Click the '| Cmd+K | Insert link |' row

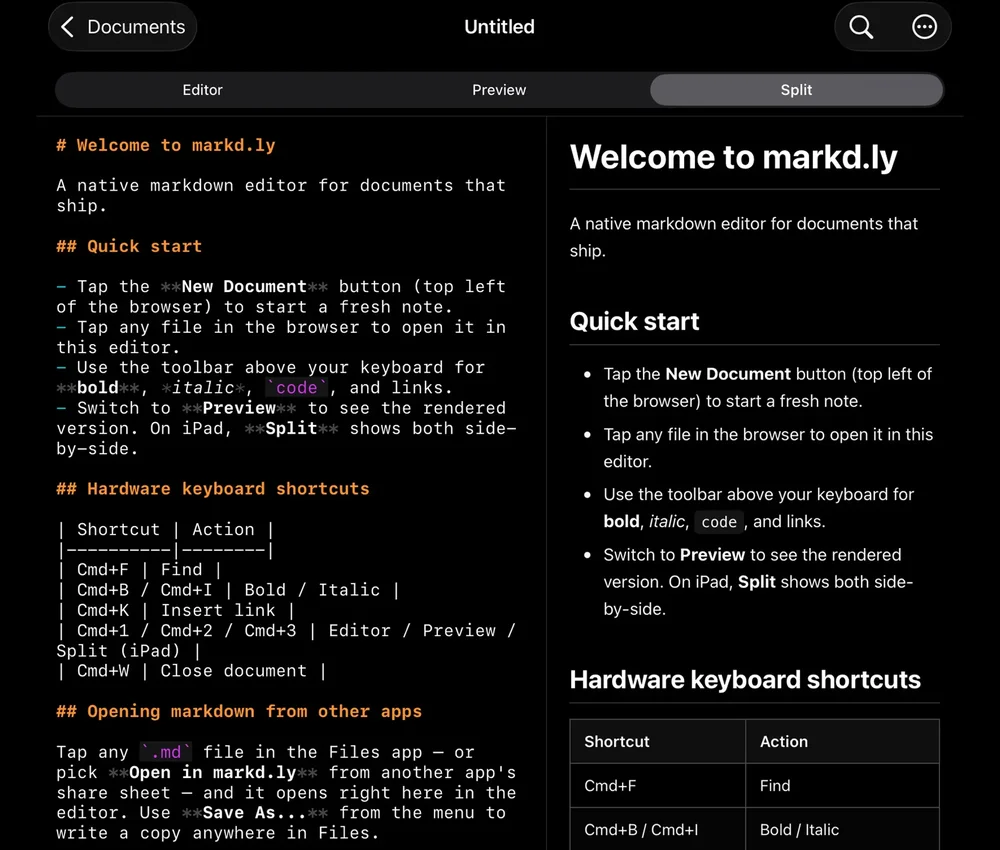[177, 610]
